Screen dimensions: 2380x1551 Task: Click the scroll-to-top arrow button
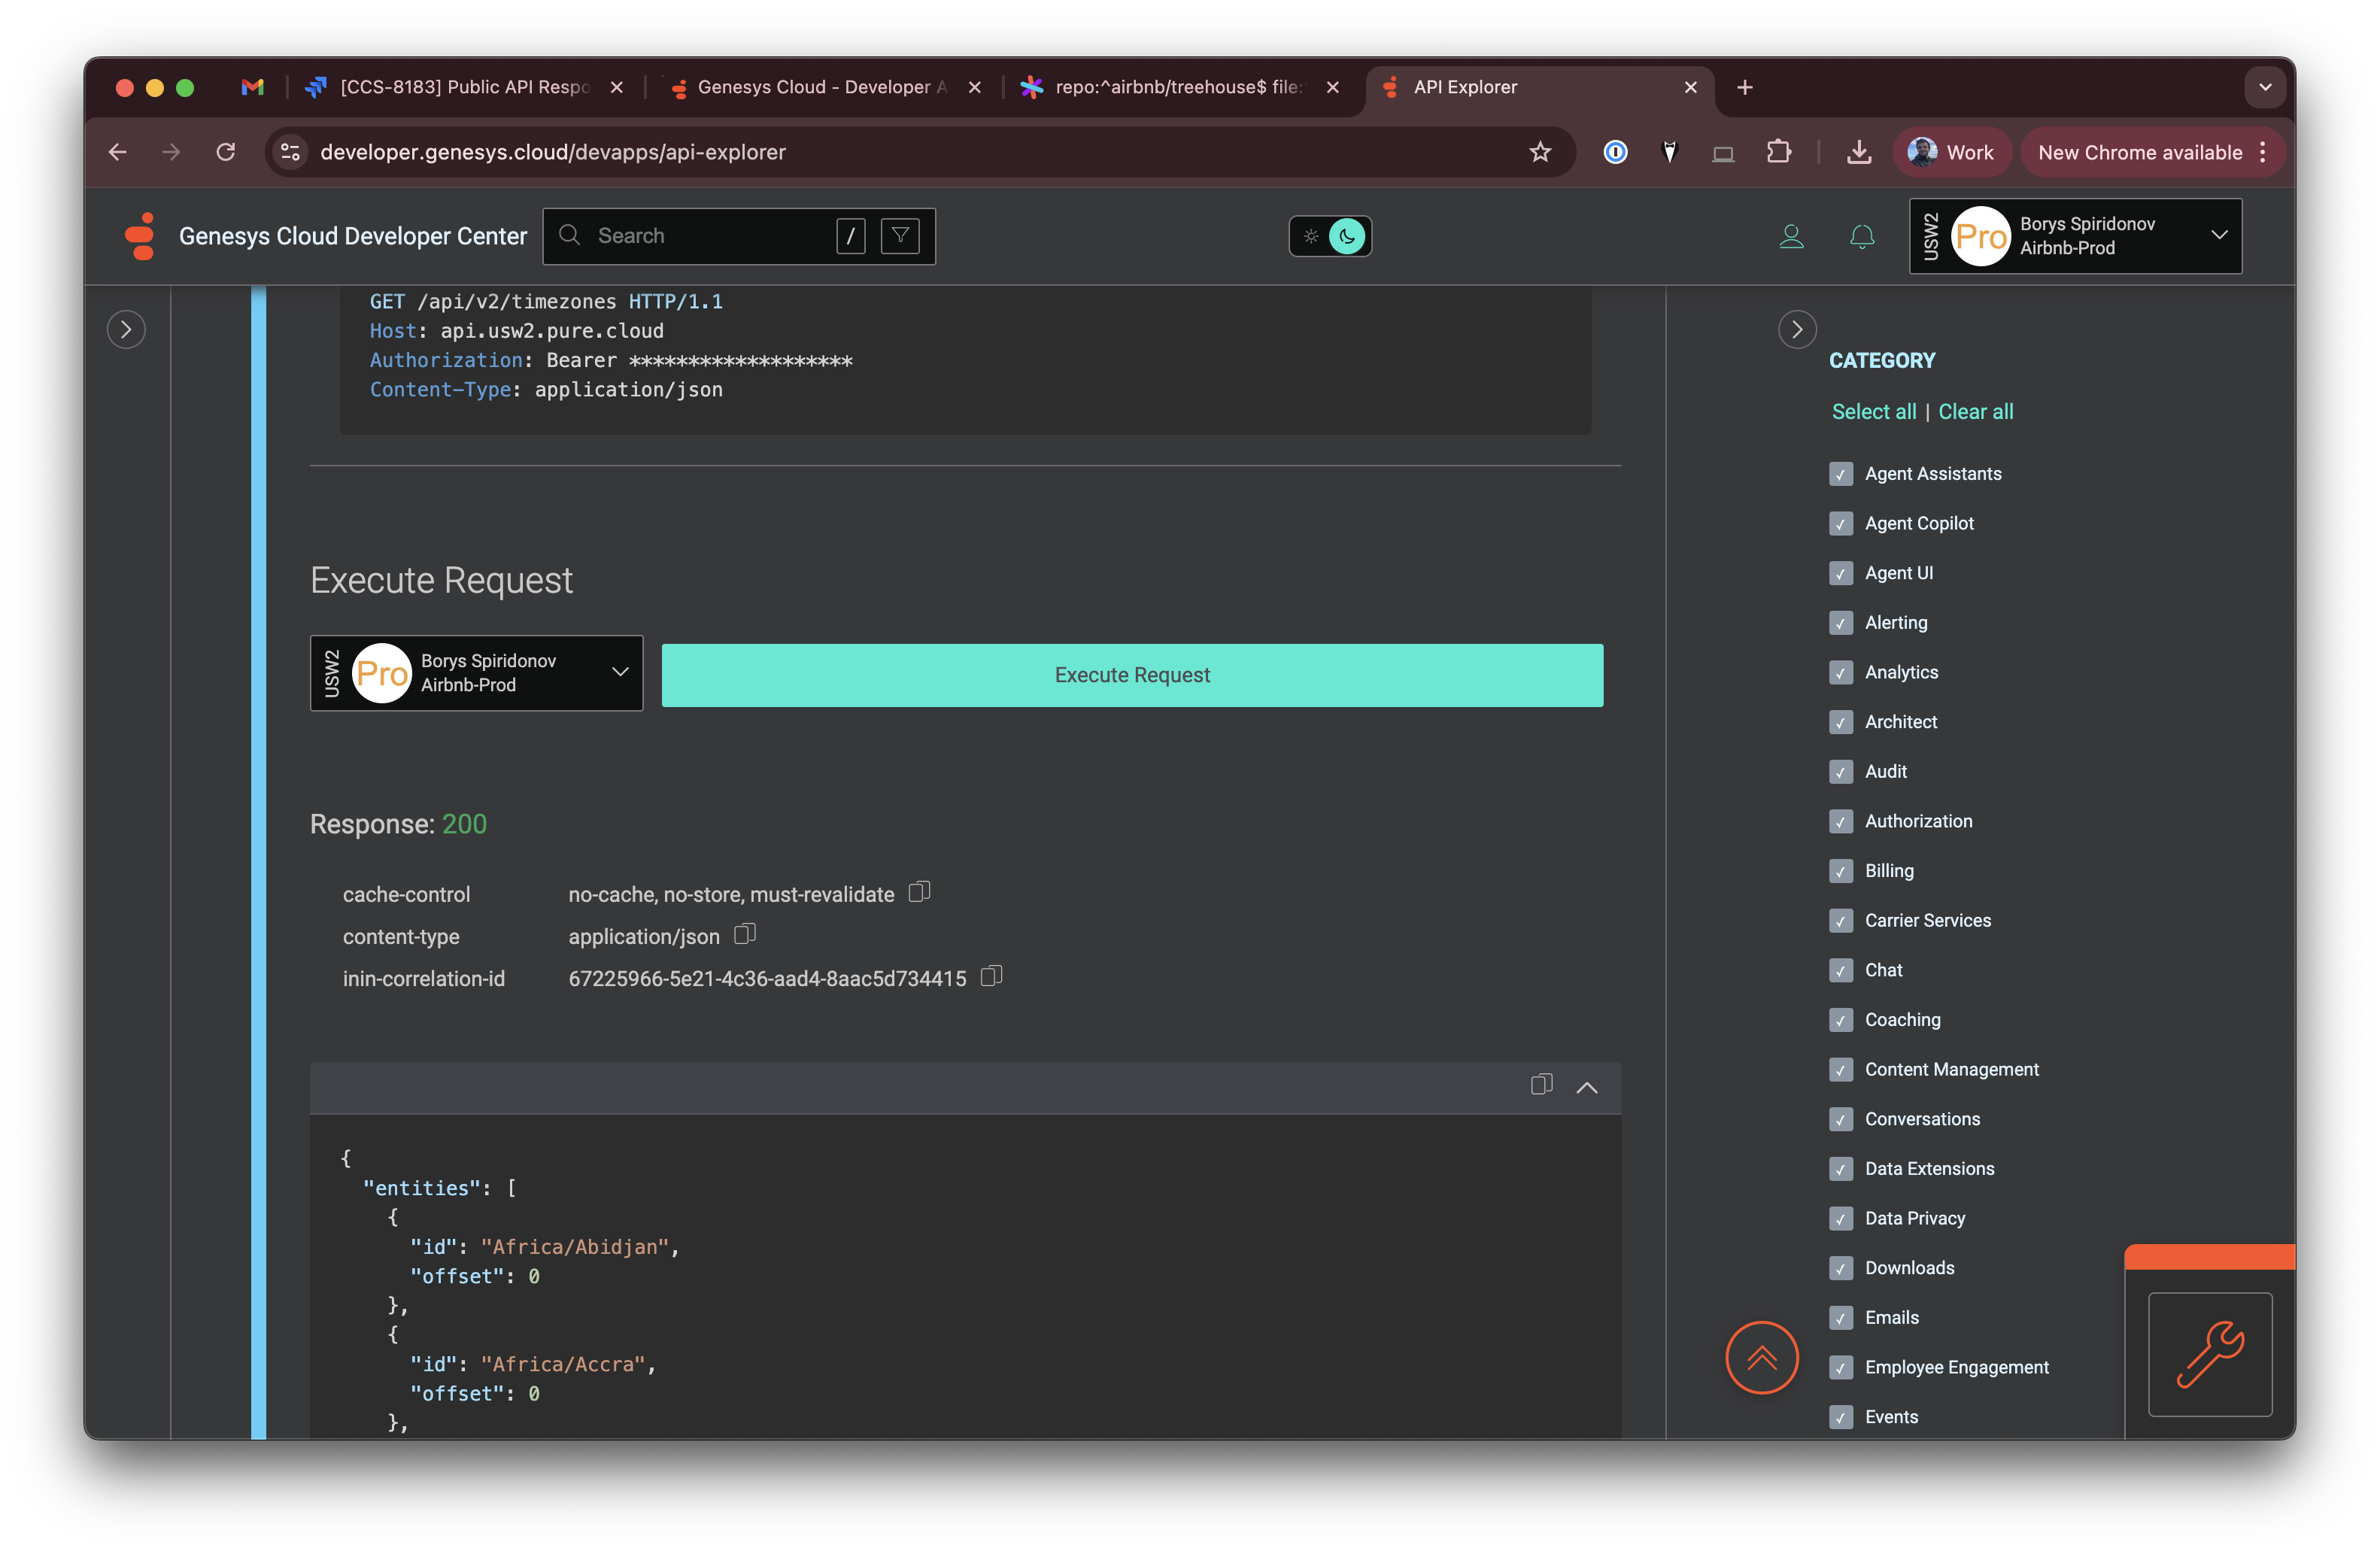1761,1358
